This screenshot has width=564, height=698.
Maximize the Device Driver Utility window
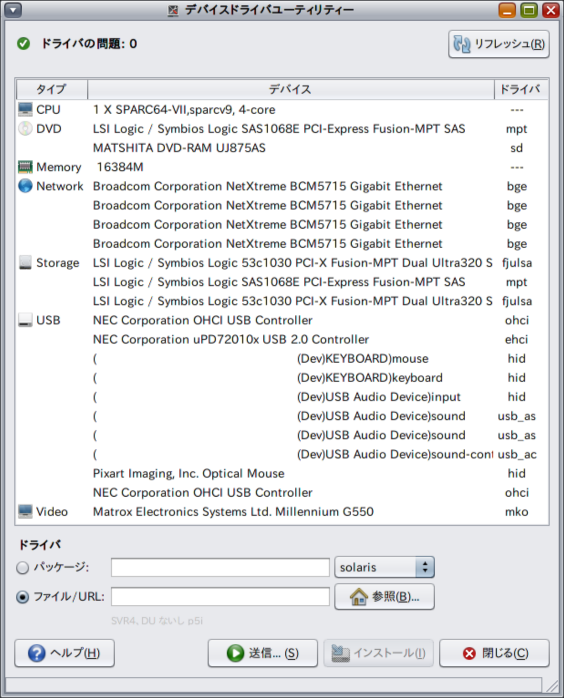[529, 10]
